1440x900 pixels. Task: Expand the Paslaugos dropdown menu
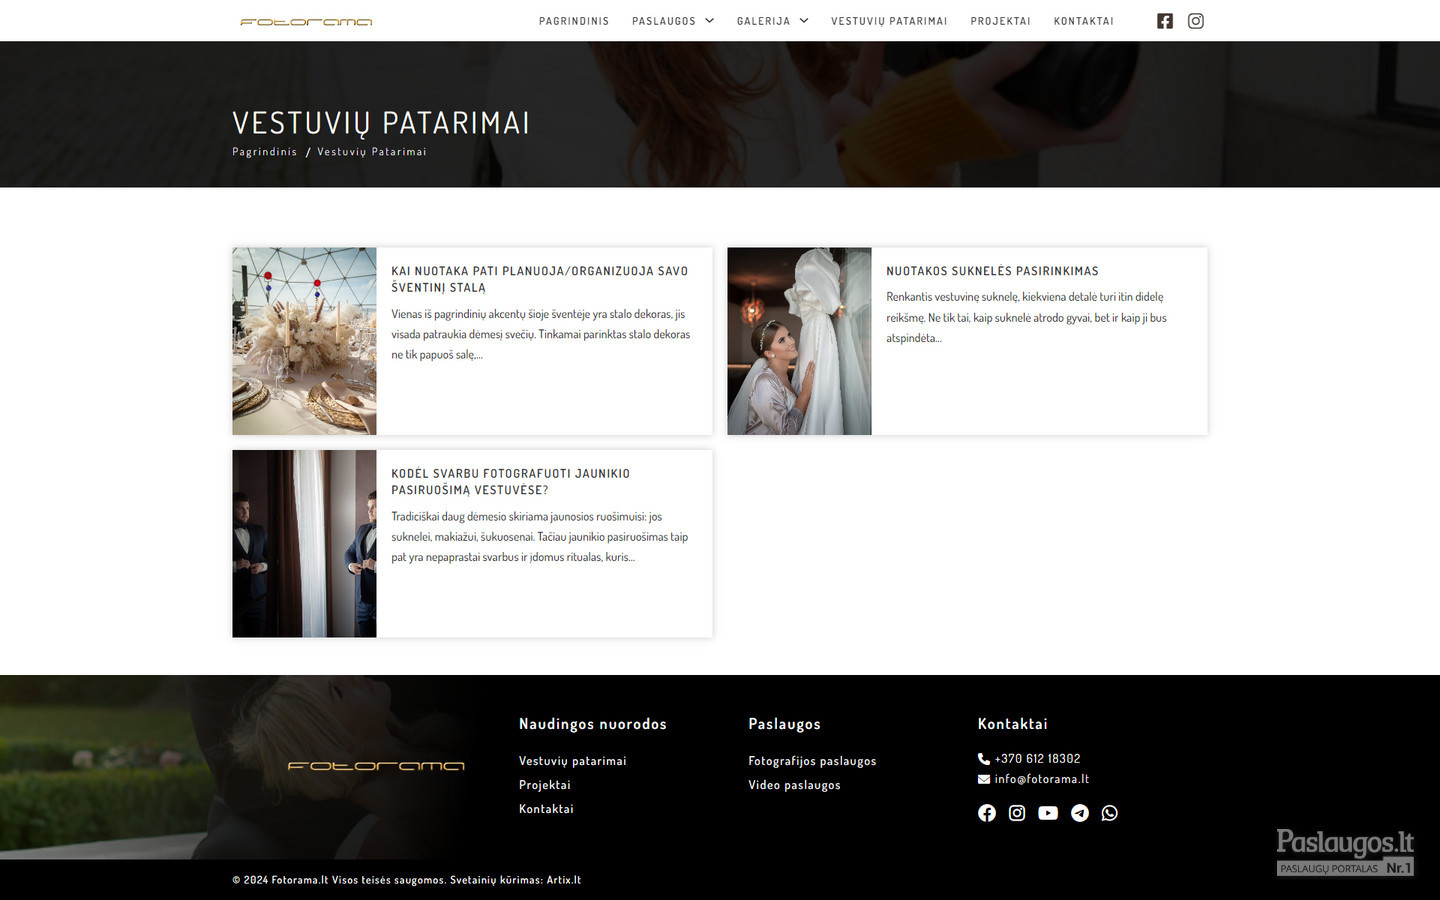pyautogui.click(x=673, y=21)
